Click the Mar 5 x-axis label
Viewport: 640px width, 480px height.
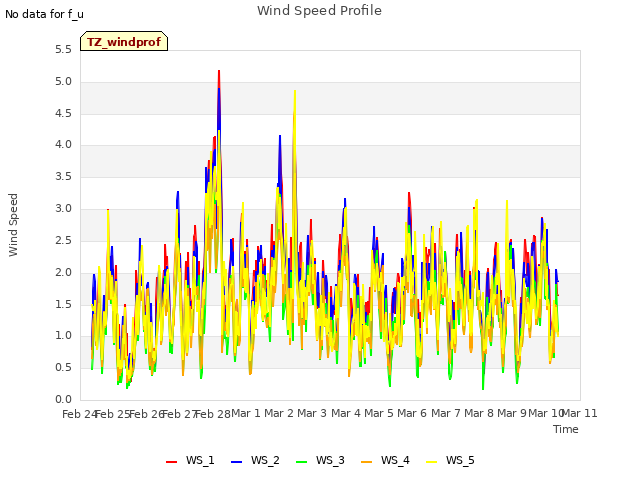(379, 413)
